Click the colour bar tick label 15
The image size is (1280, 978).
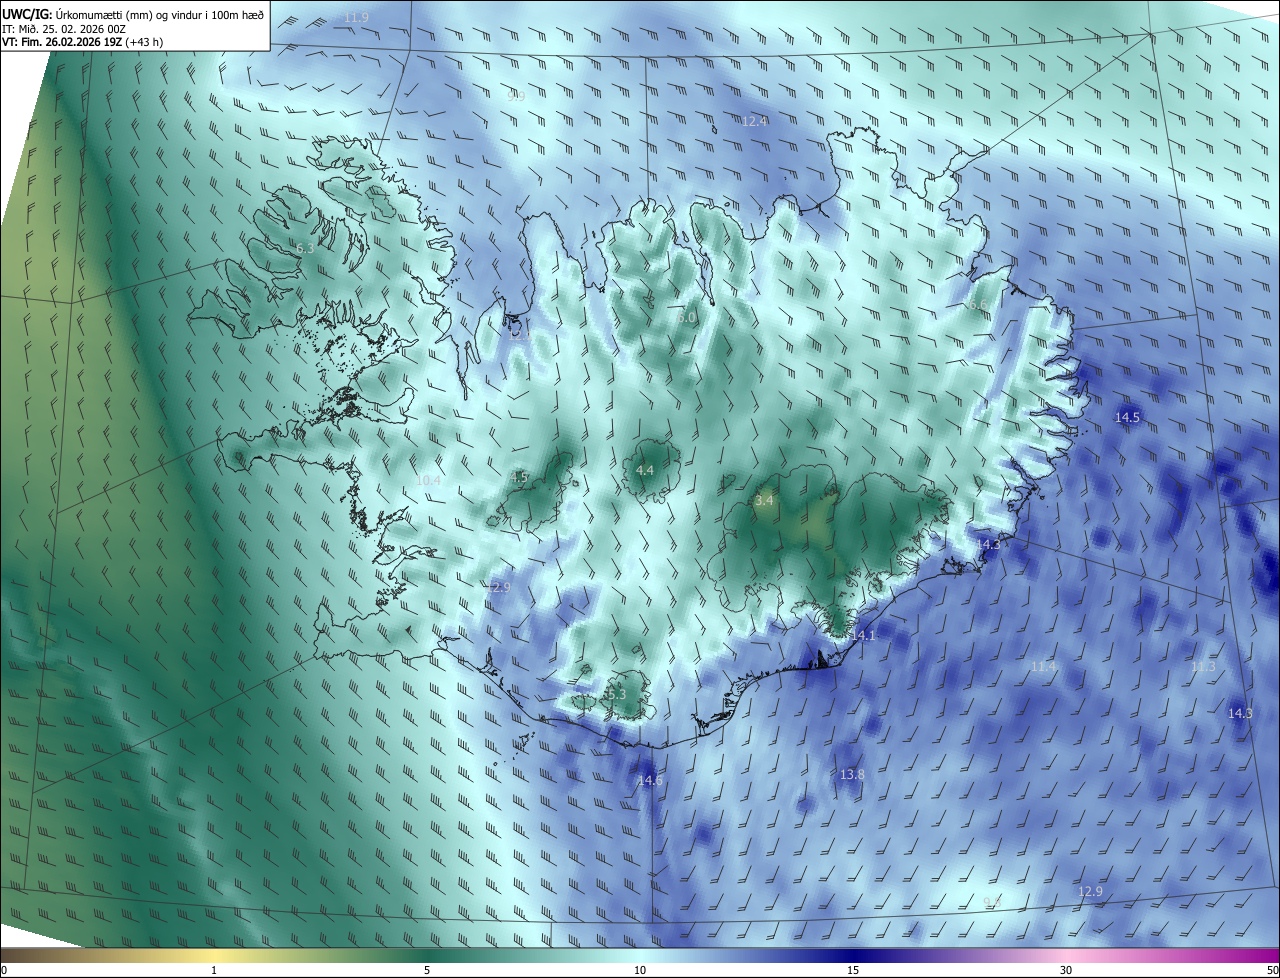853,970
